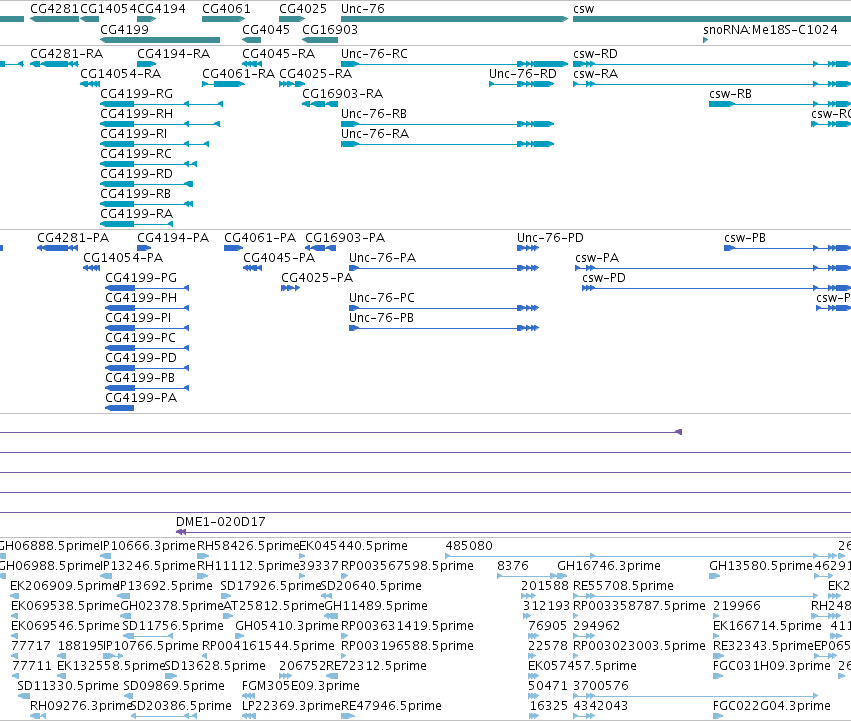Screen dimensions: 851x721
Task: Click protein CG14054-PA
Action: click(x=123, y=258)
